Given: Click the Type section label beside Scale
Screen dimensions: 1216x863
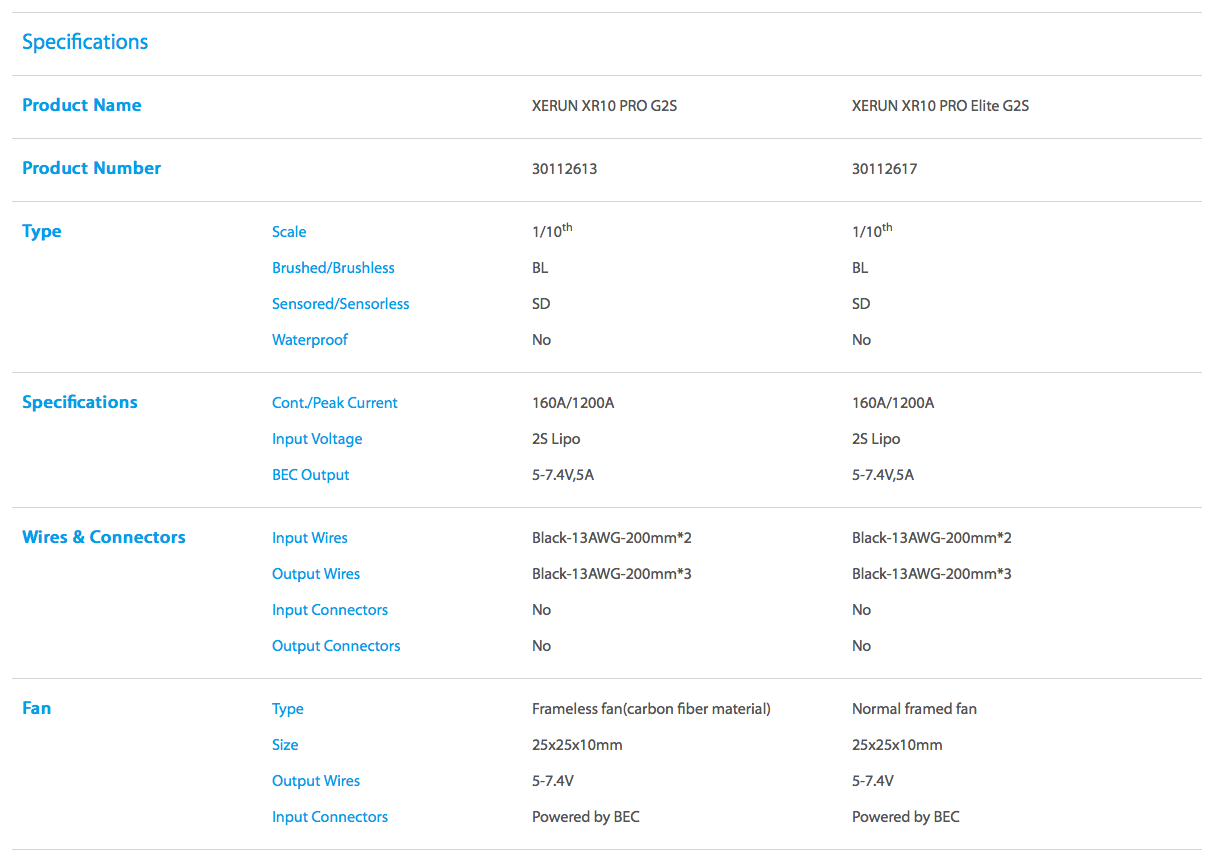Looking at the screenshot, I should tap(42, 231).
